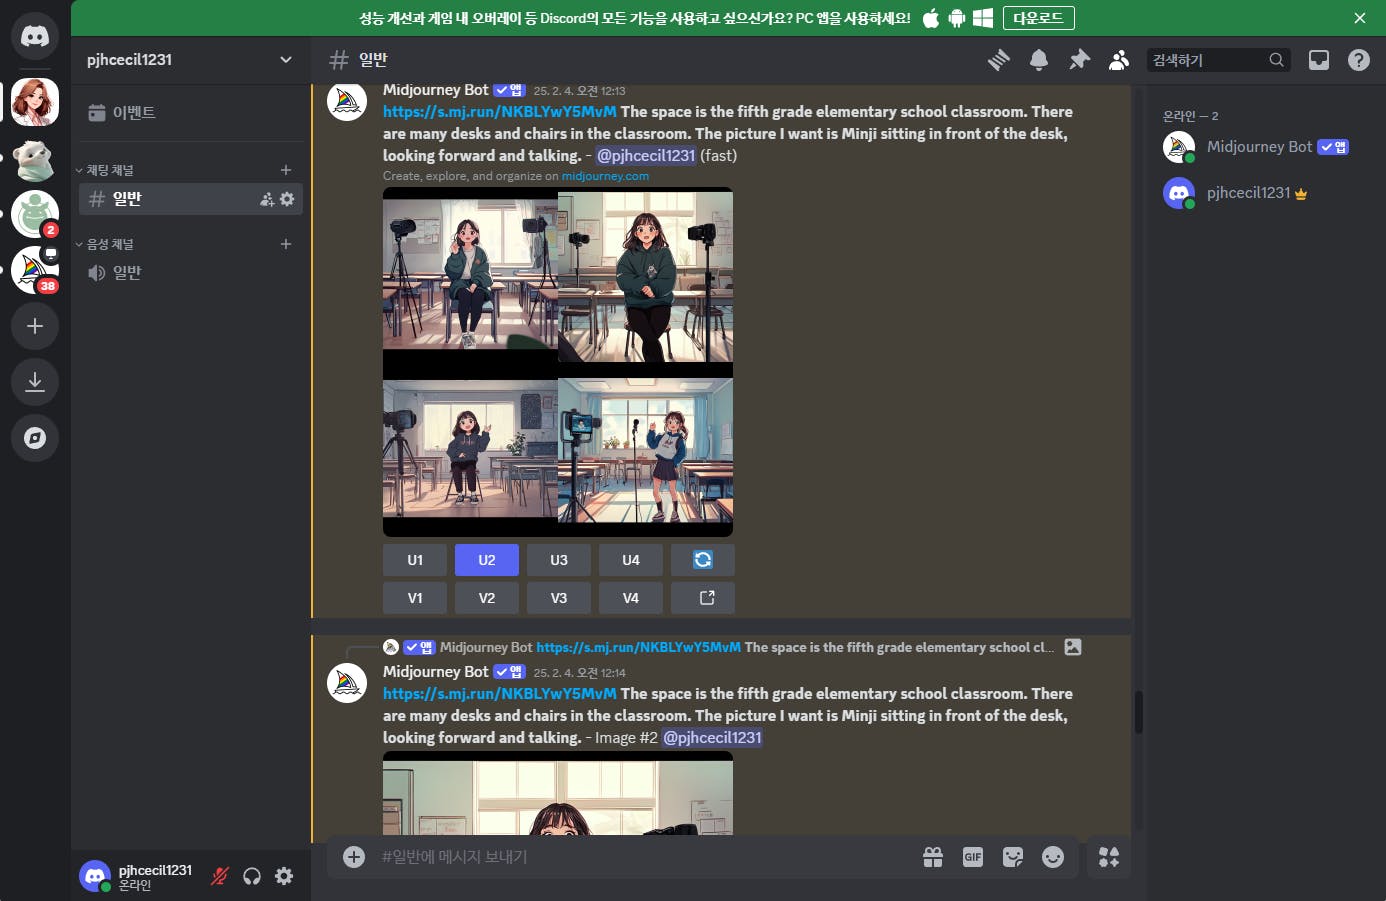Click the help question mark icon

tap(1358, 60)
